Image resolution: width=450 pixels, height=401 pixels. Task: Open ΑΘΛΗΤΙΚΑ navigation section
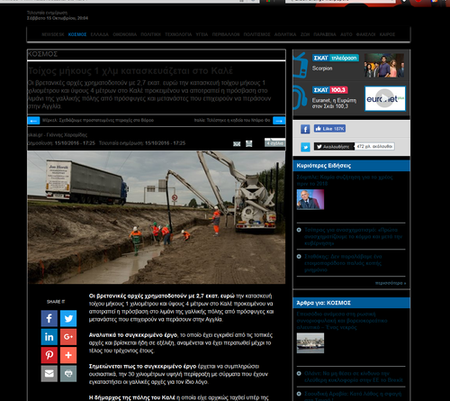pyautogui.click(x=285, y=34)
